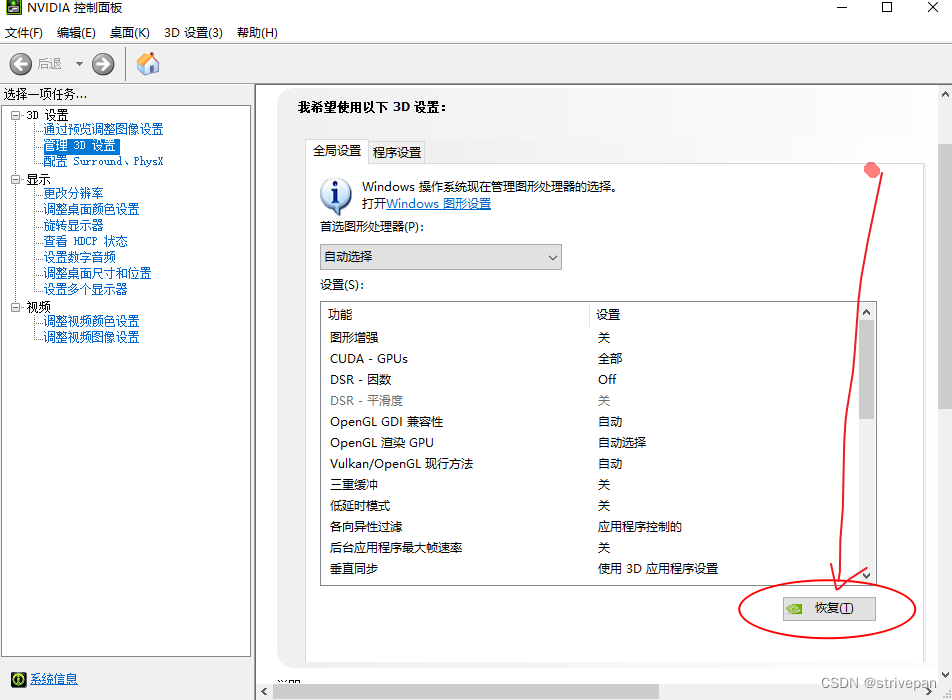
Task: Click the settings list vertical scrollbar thumb
Action: pos(866,370)
